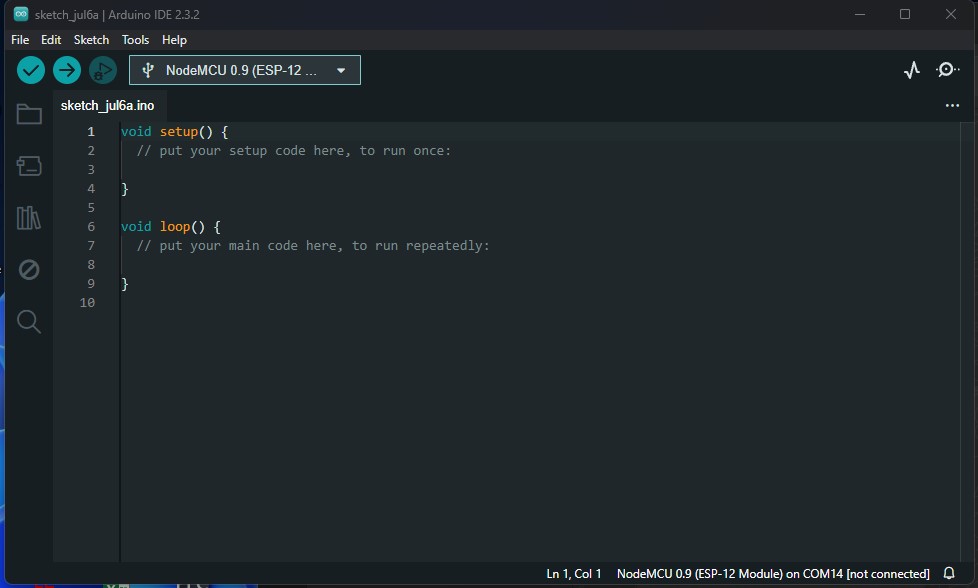Open the Sketchbook sidebar icon
This screenshot has height=588, width=978.
29,114
